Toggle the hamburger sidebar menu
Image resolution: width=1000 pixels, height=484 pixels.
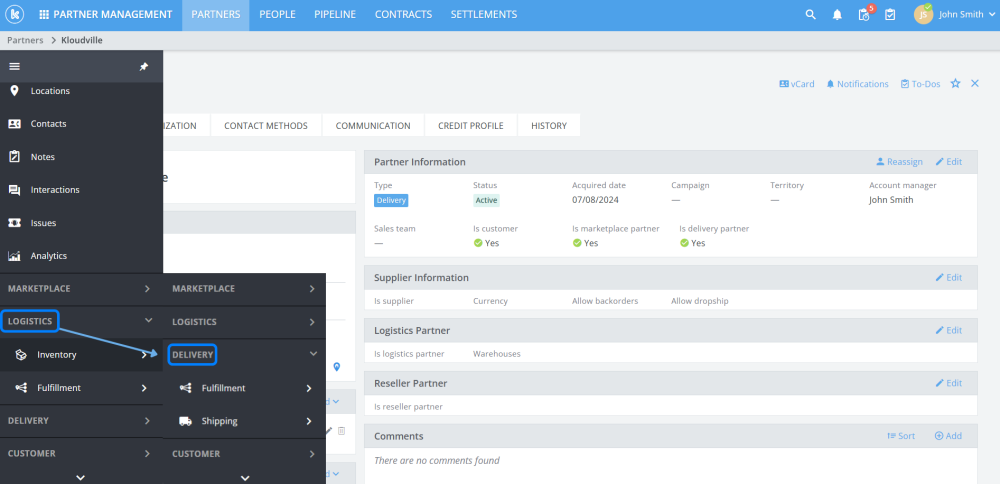click(x=14, y=66)
